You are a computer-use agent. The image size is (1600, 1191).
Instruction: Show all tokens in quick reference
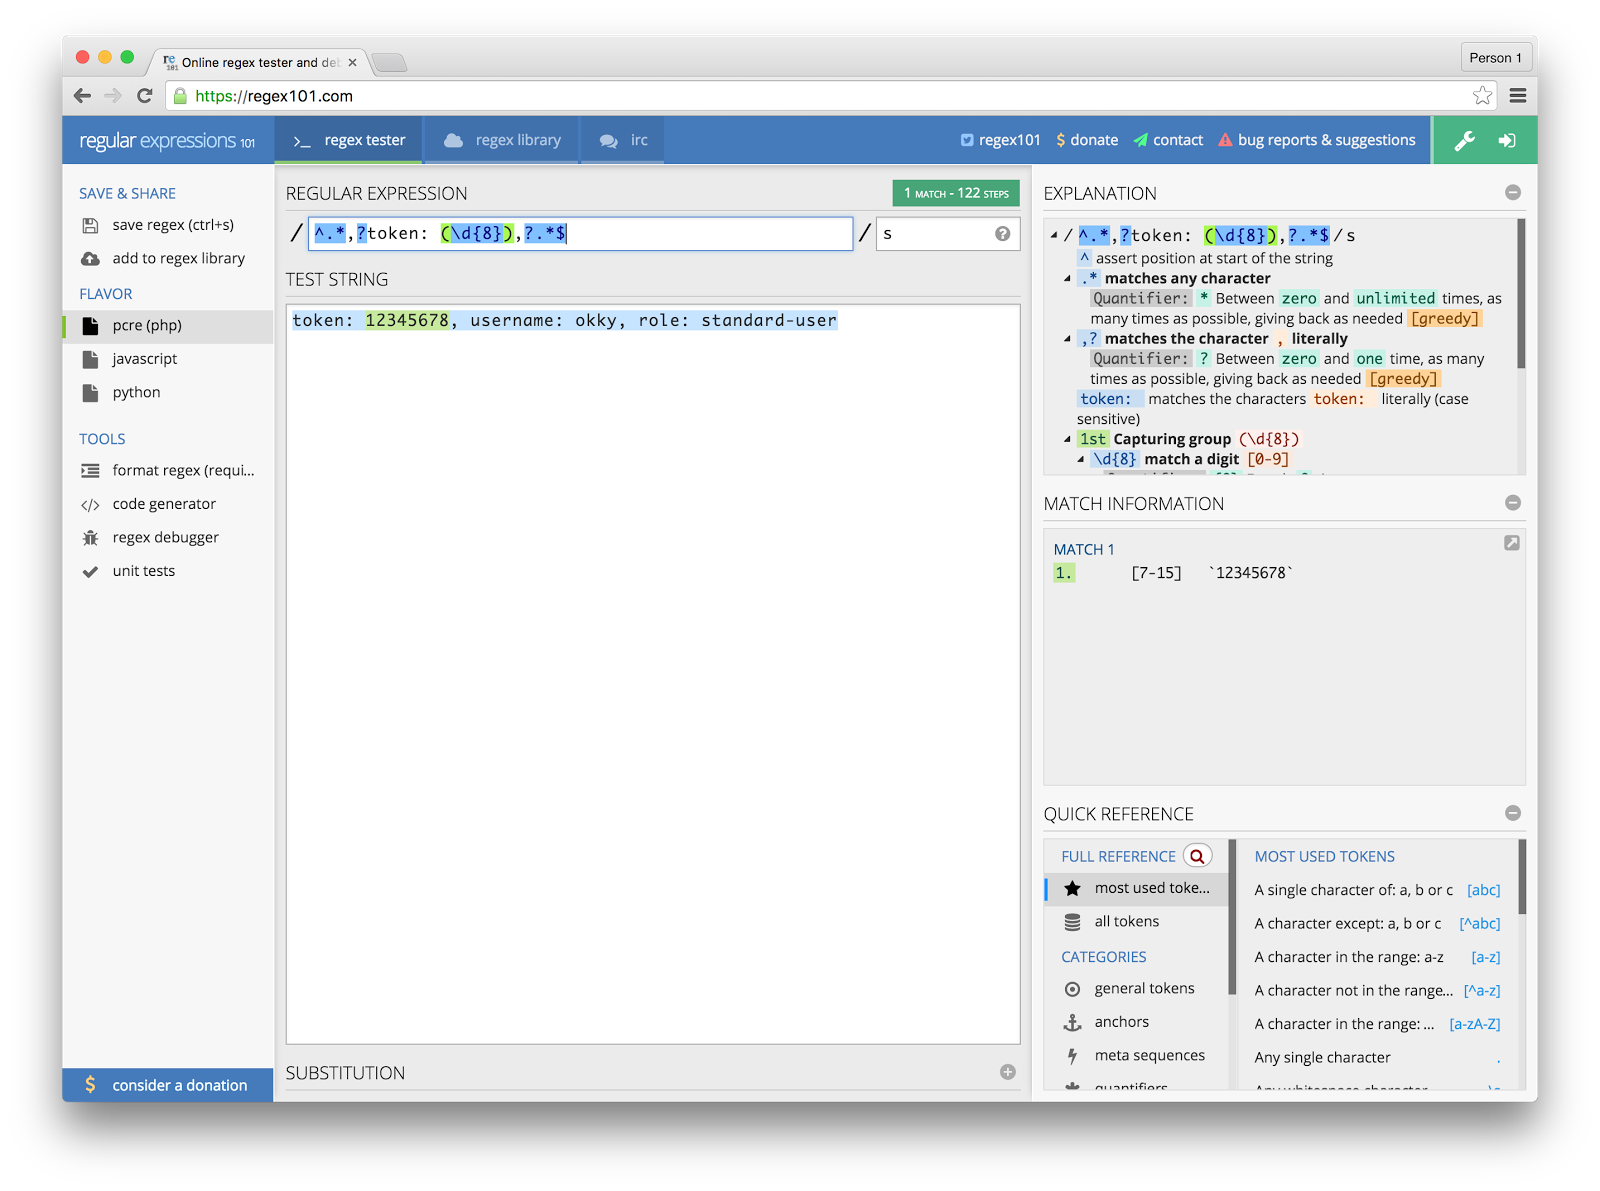coord(1137,922)
